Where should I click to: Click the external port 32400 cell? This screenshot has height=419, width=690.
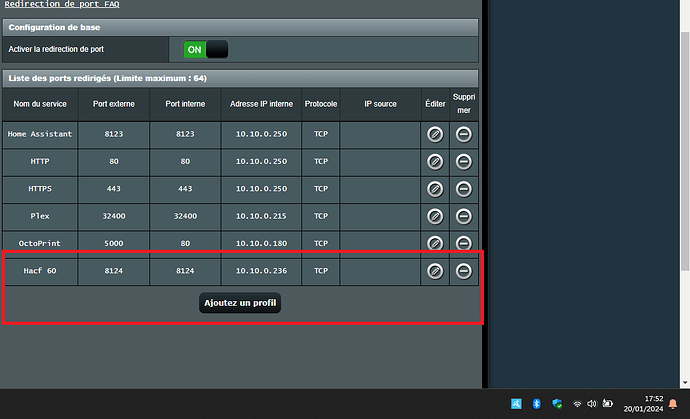click(114, 216)
